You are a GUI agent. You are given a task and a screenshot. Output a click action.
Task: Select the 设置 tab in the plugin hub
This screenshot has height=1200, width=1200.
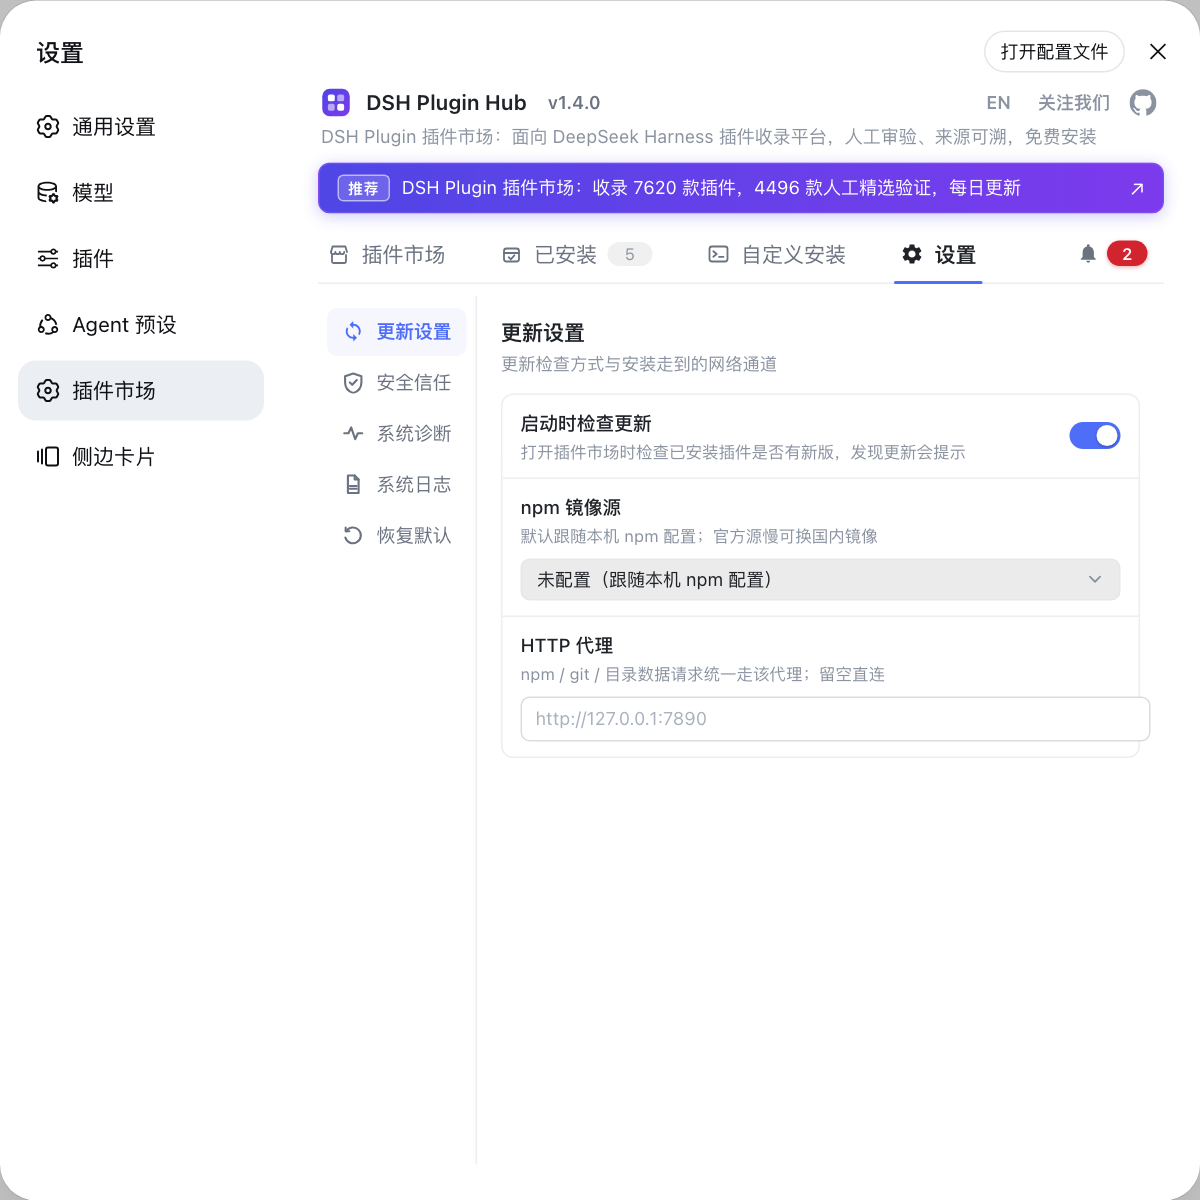point(938,255)
